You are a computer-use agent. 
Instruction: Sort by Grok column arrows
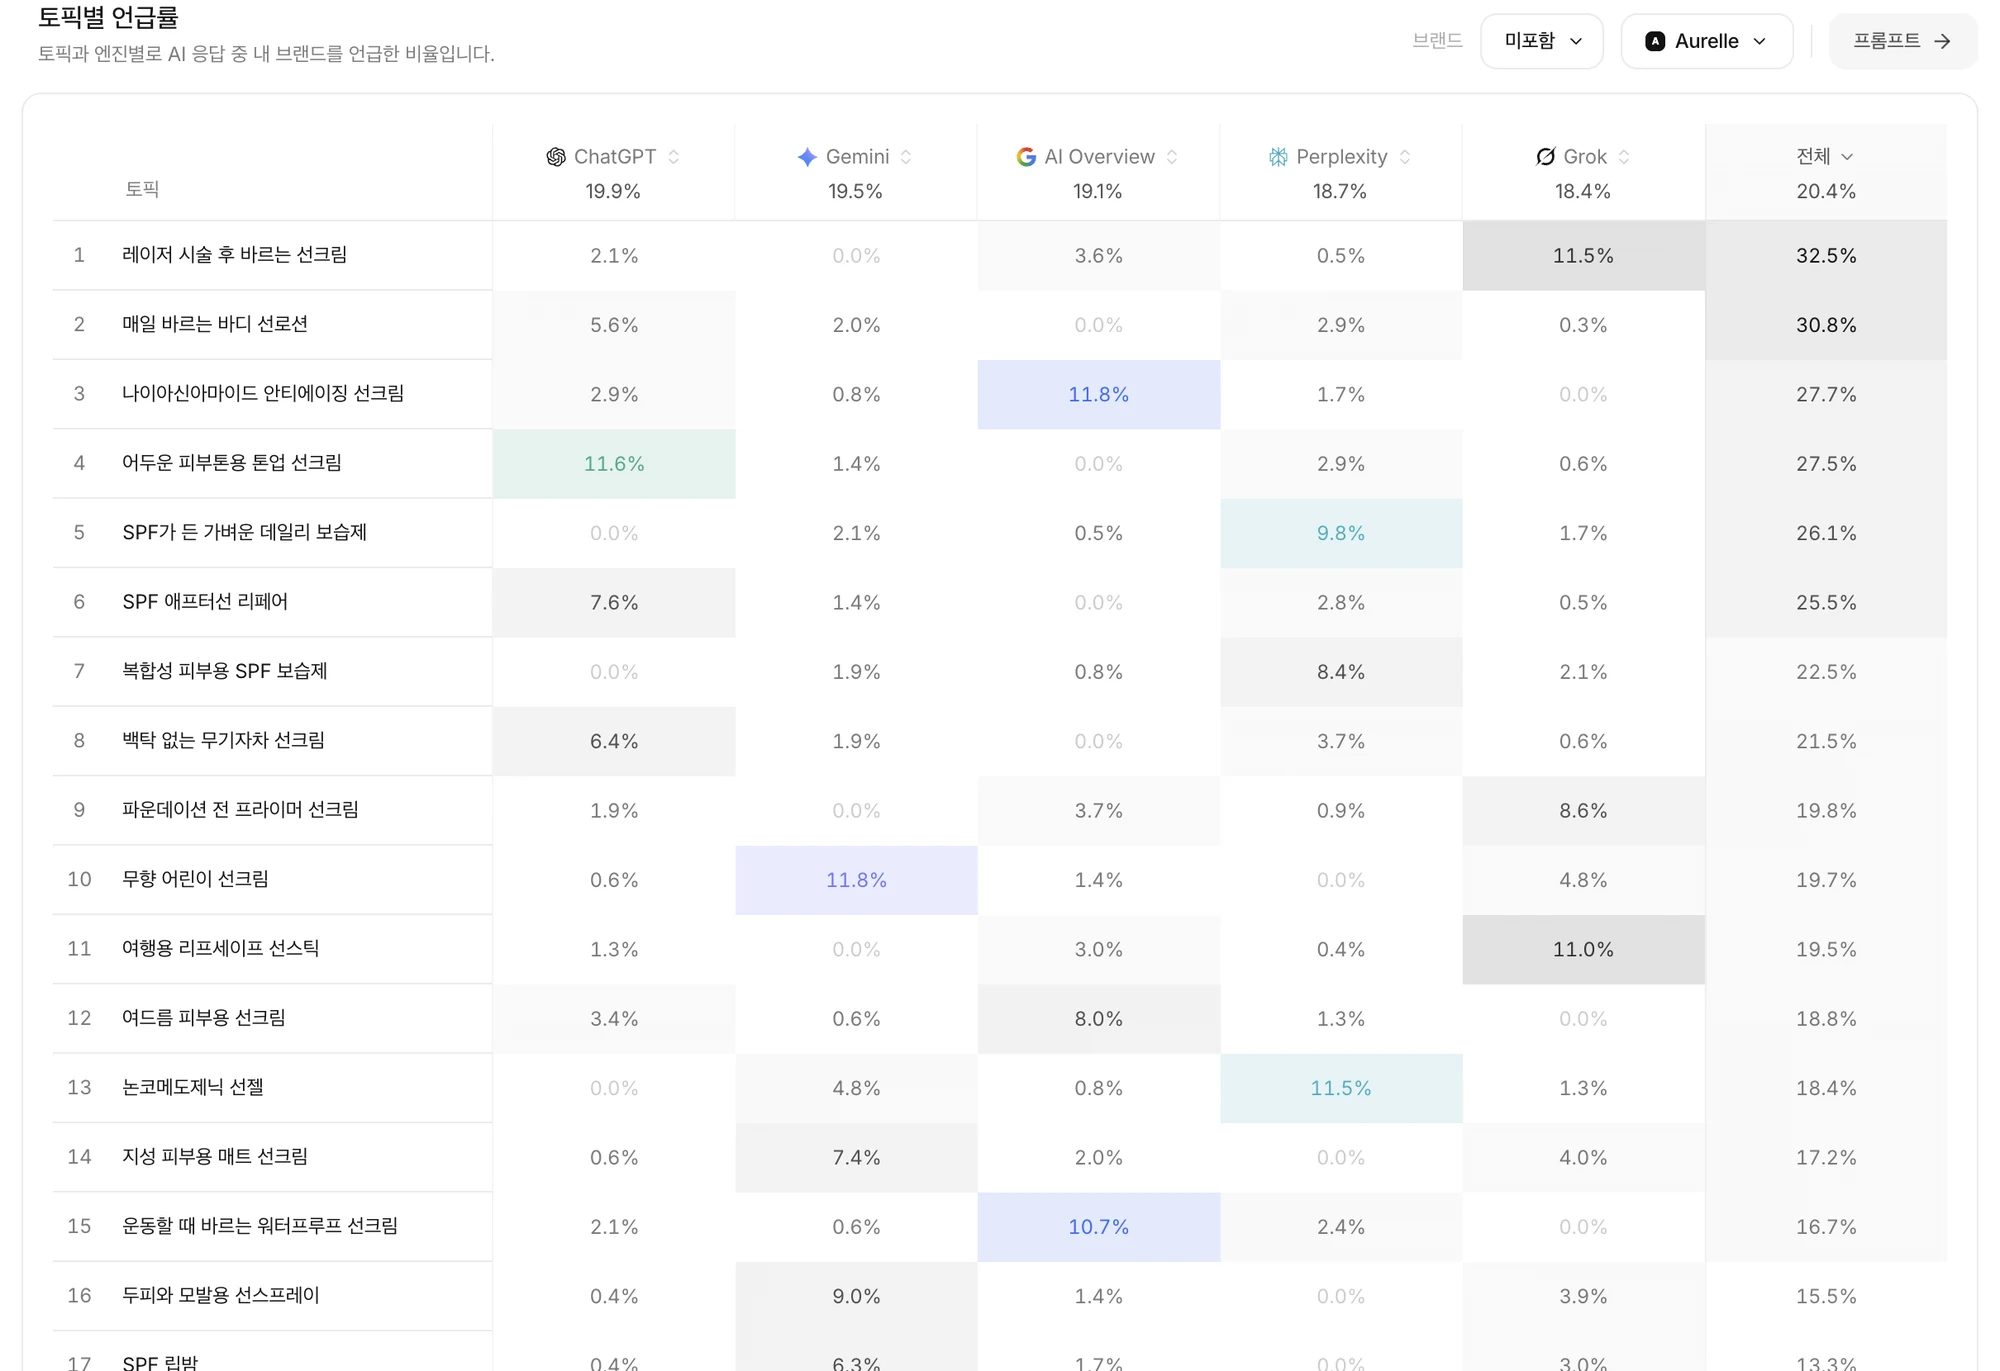pos(1624,157)
